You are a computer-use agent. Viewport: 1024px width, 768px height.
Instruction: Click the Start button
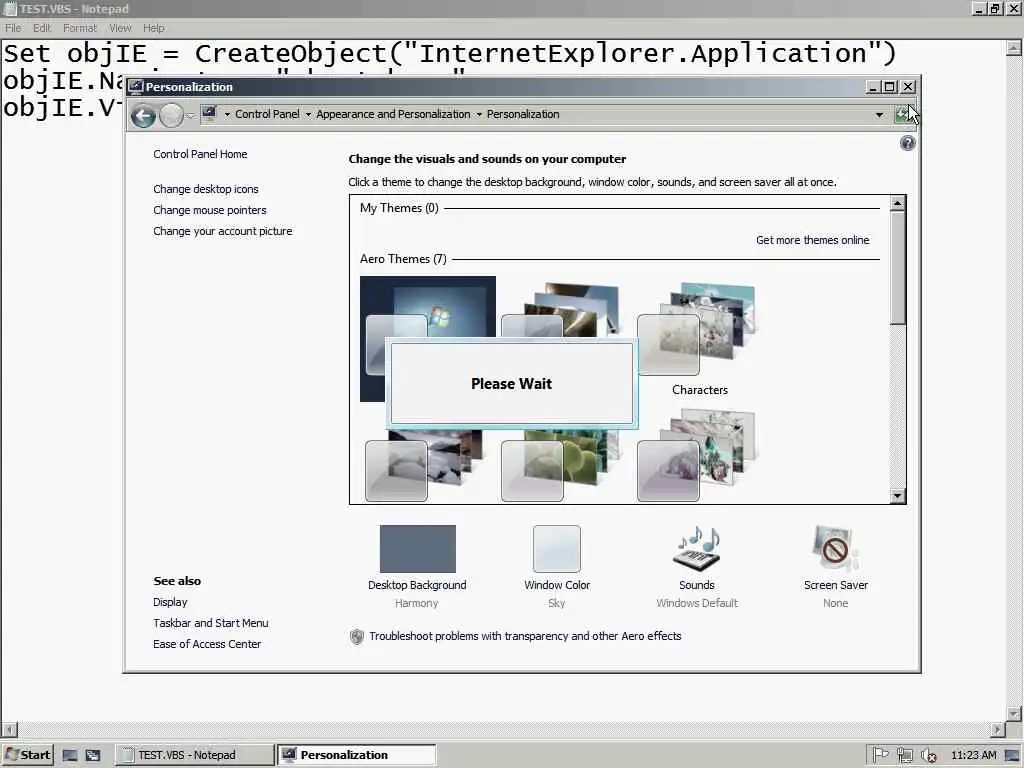pos(27,755)
